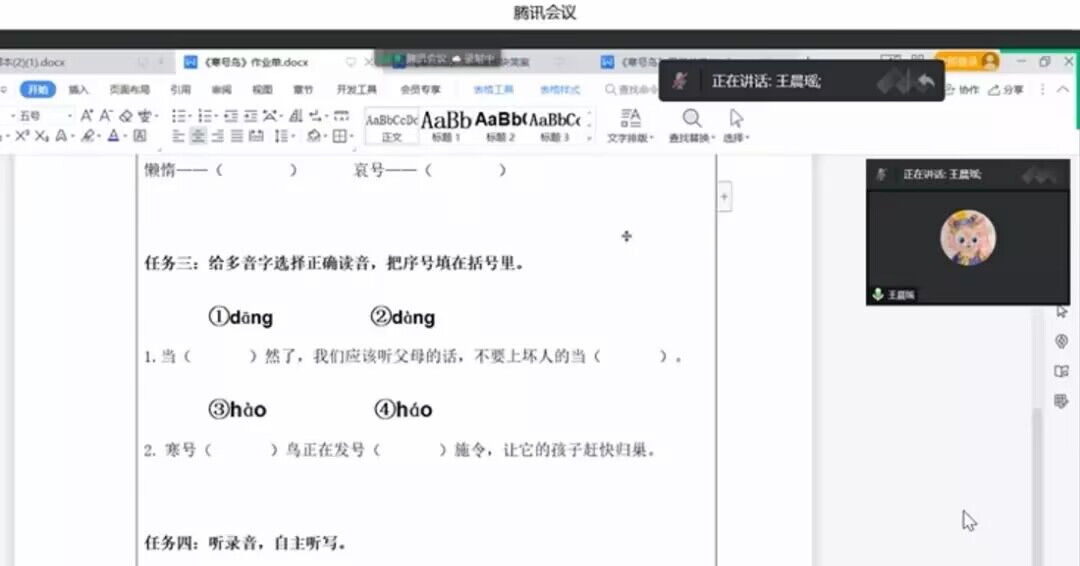
Task: Click the decrease font size icon
Action: pyautogui.click(x=105, y=116)
